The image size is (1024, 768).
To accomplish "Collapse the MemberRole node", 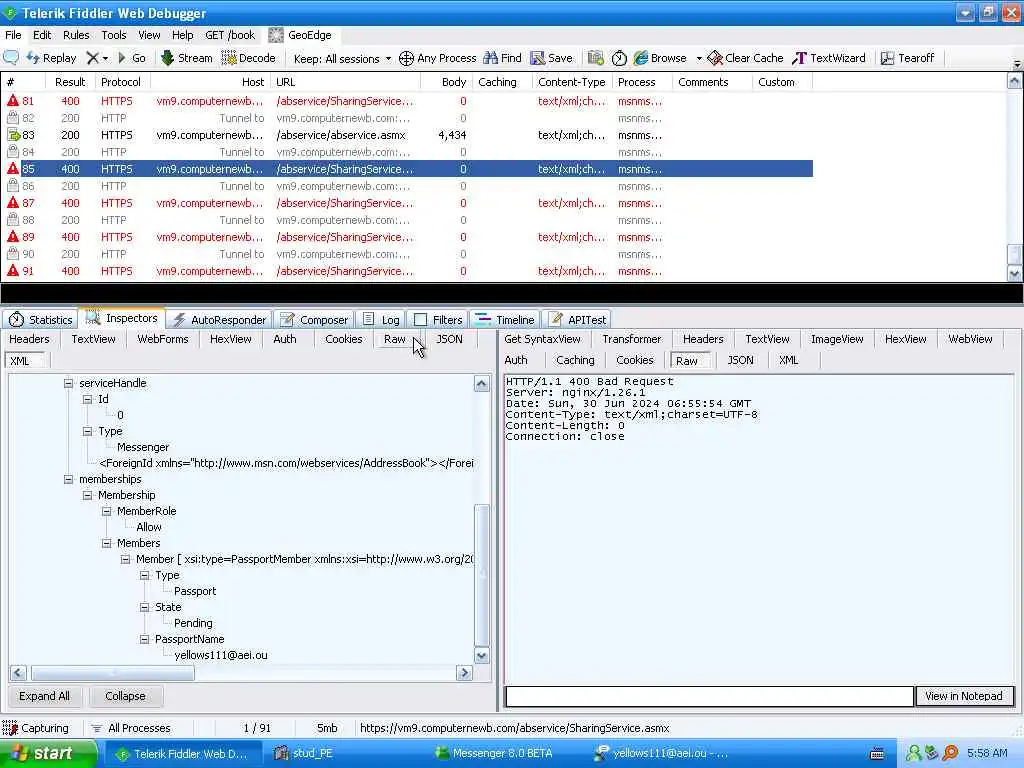I will click(106, 511).
